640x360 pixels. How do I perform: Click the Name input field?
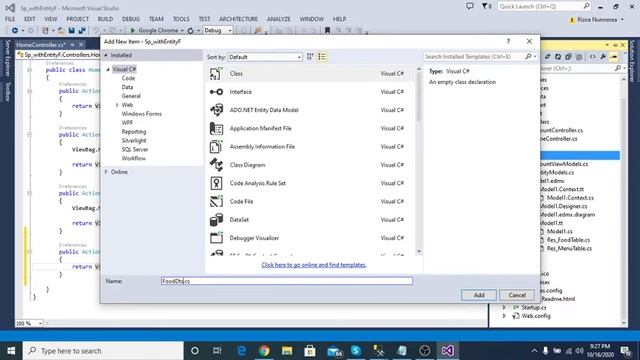point(287,281)
